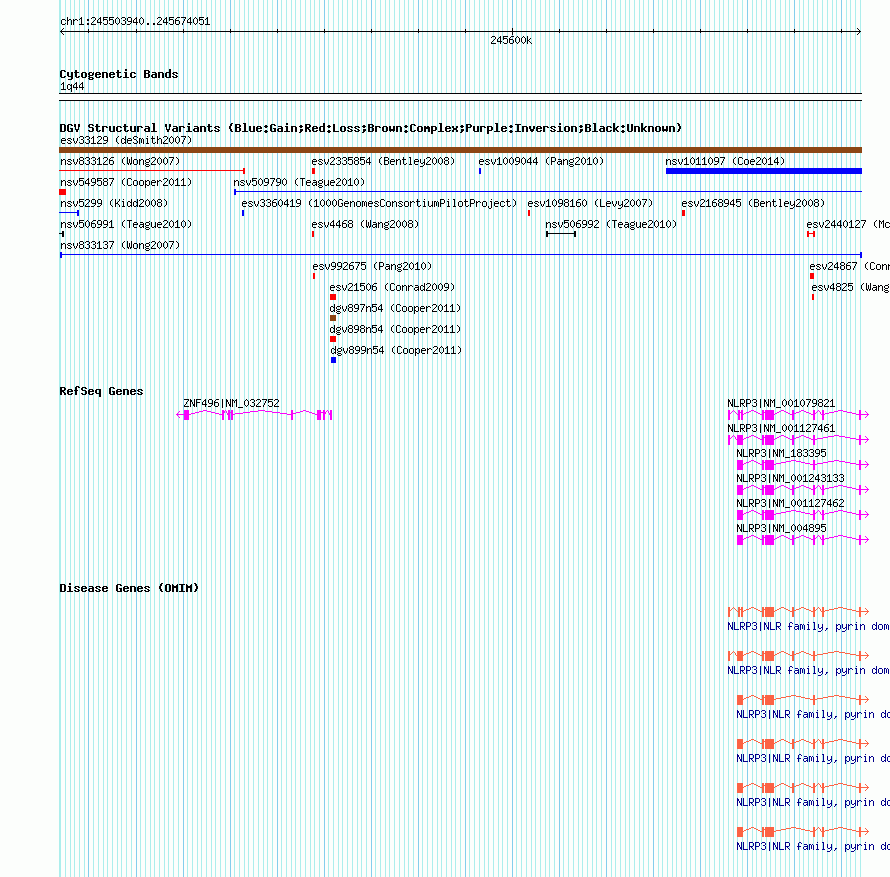
Task: Click the 1q44 cytogenetic band label
Action: point(72,86)
